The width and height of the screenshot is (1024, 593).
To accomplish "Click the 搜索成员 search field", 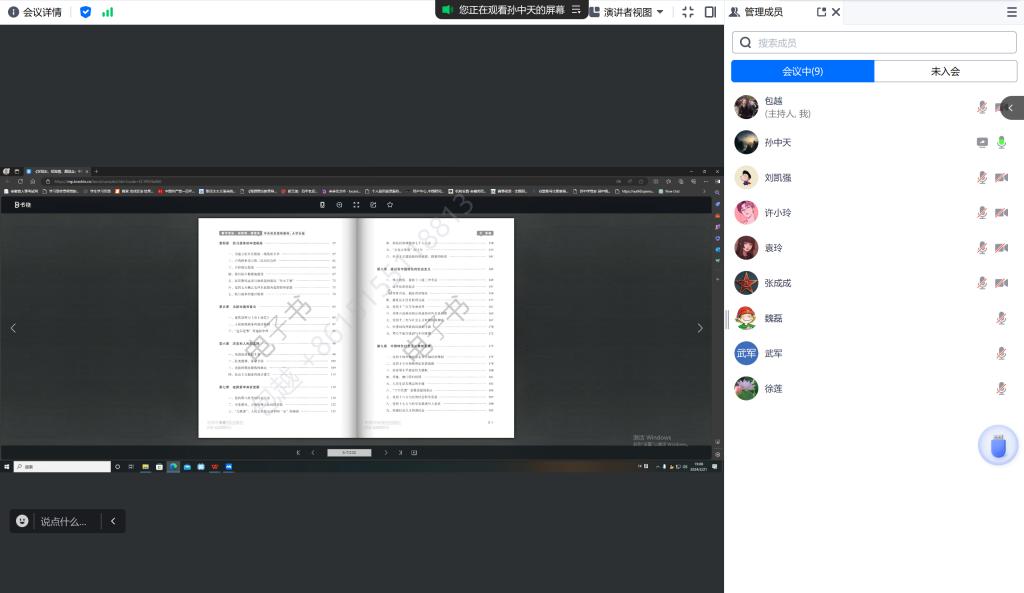I will click(874, 42).
